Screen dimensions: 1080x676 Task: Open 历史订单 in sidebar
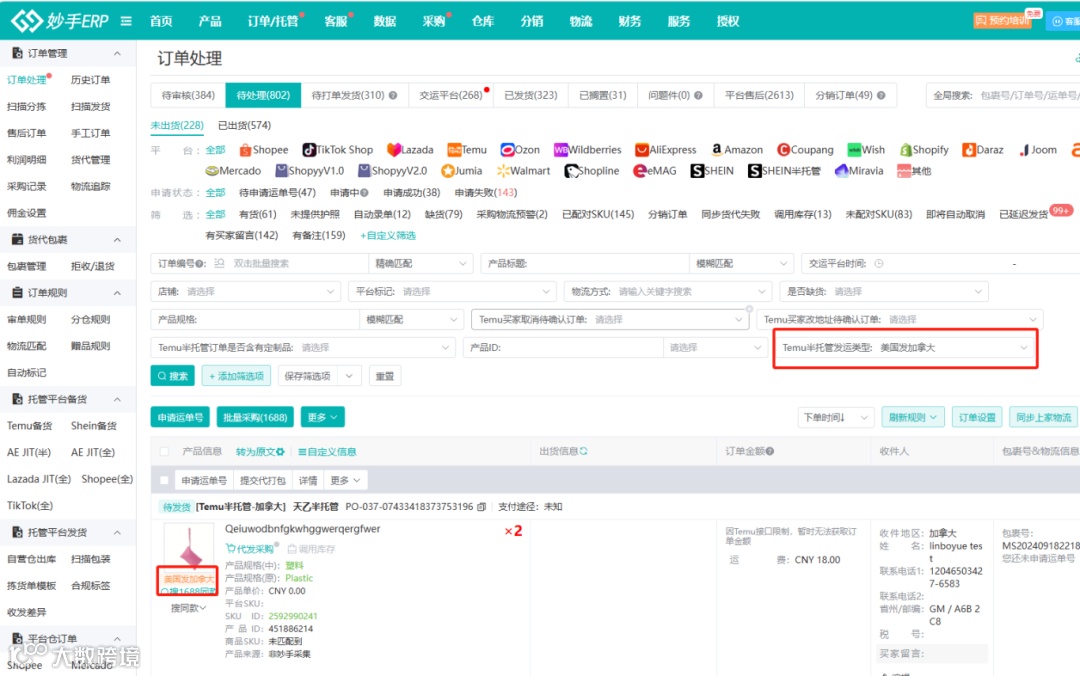(x=90, y=80)
